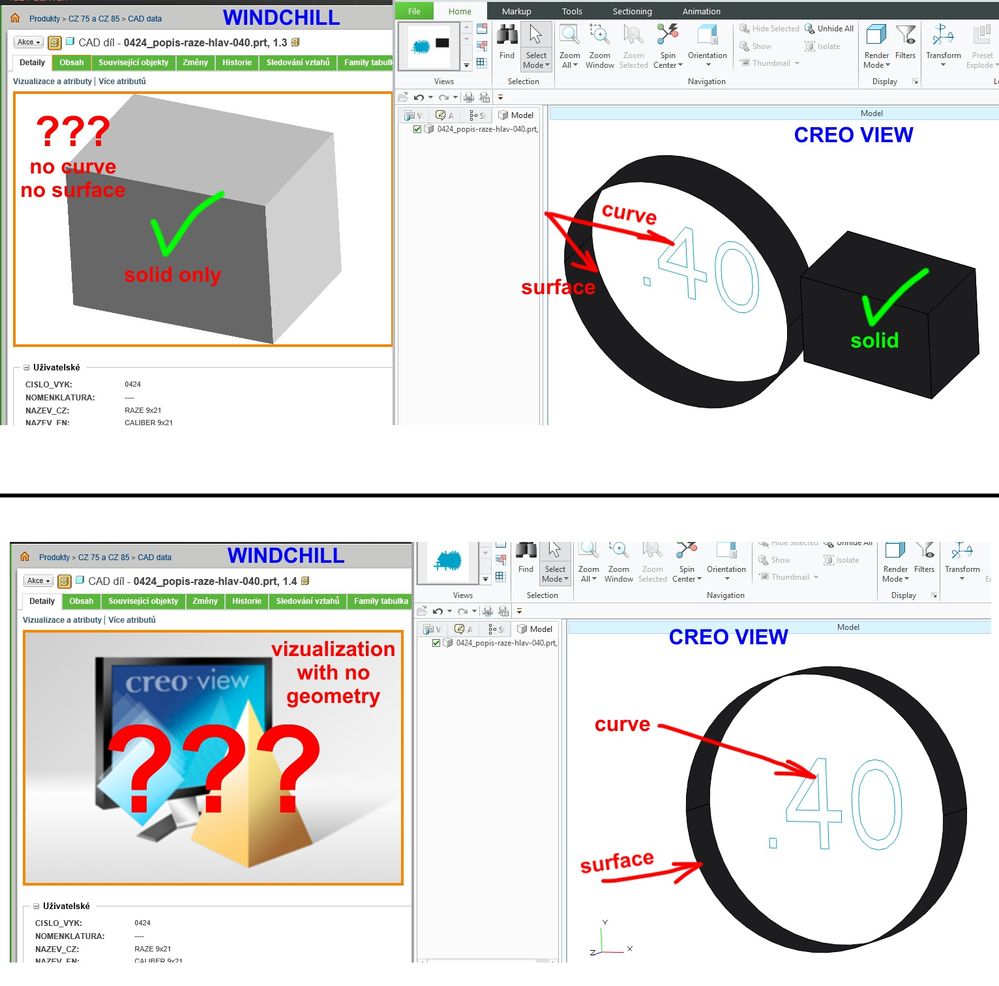Open Render Mode dropdown in lower Creo View

tap(895, 575)
